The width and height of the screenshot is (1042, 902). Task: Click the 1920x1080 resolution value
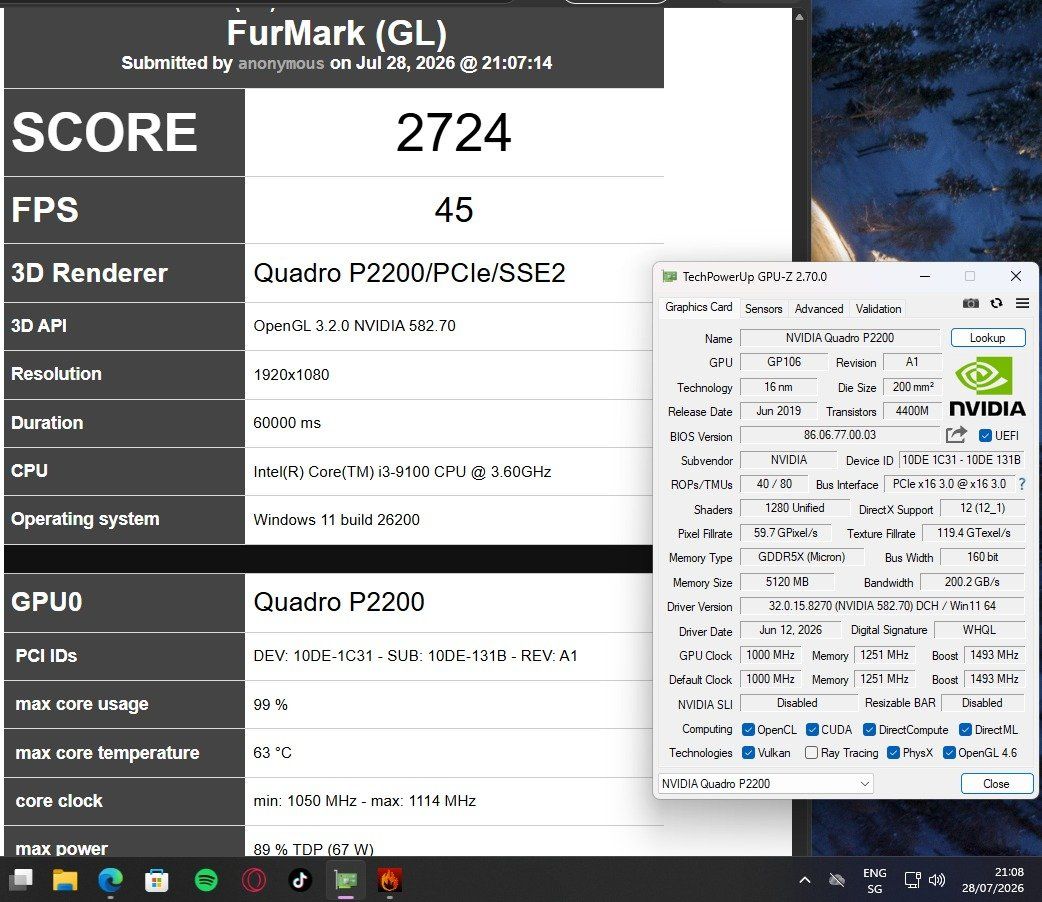point(291,374)
